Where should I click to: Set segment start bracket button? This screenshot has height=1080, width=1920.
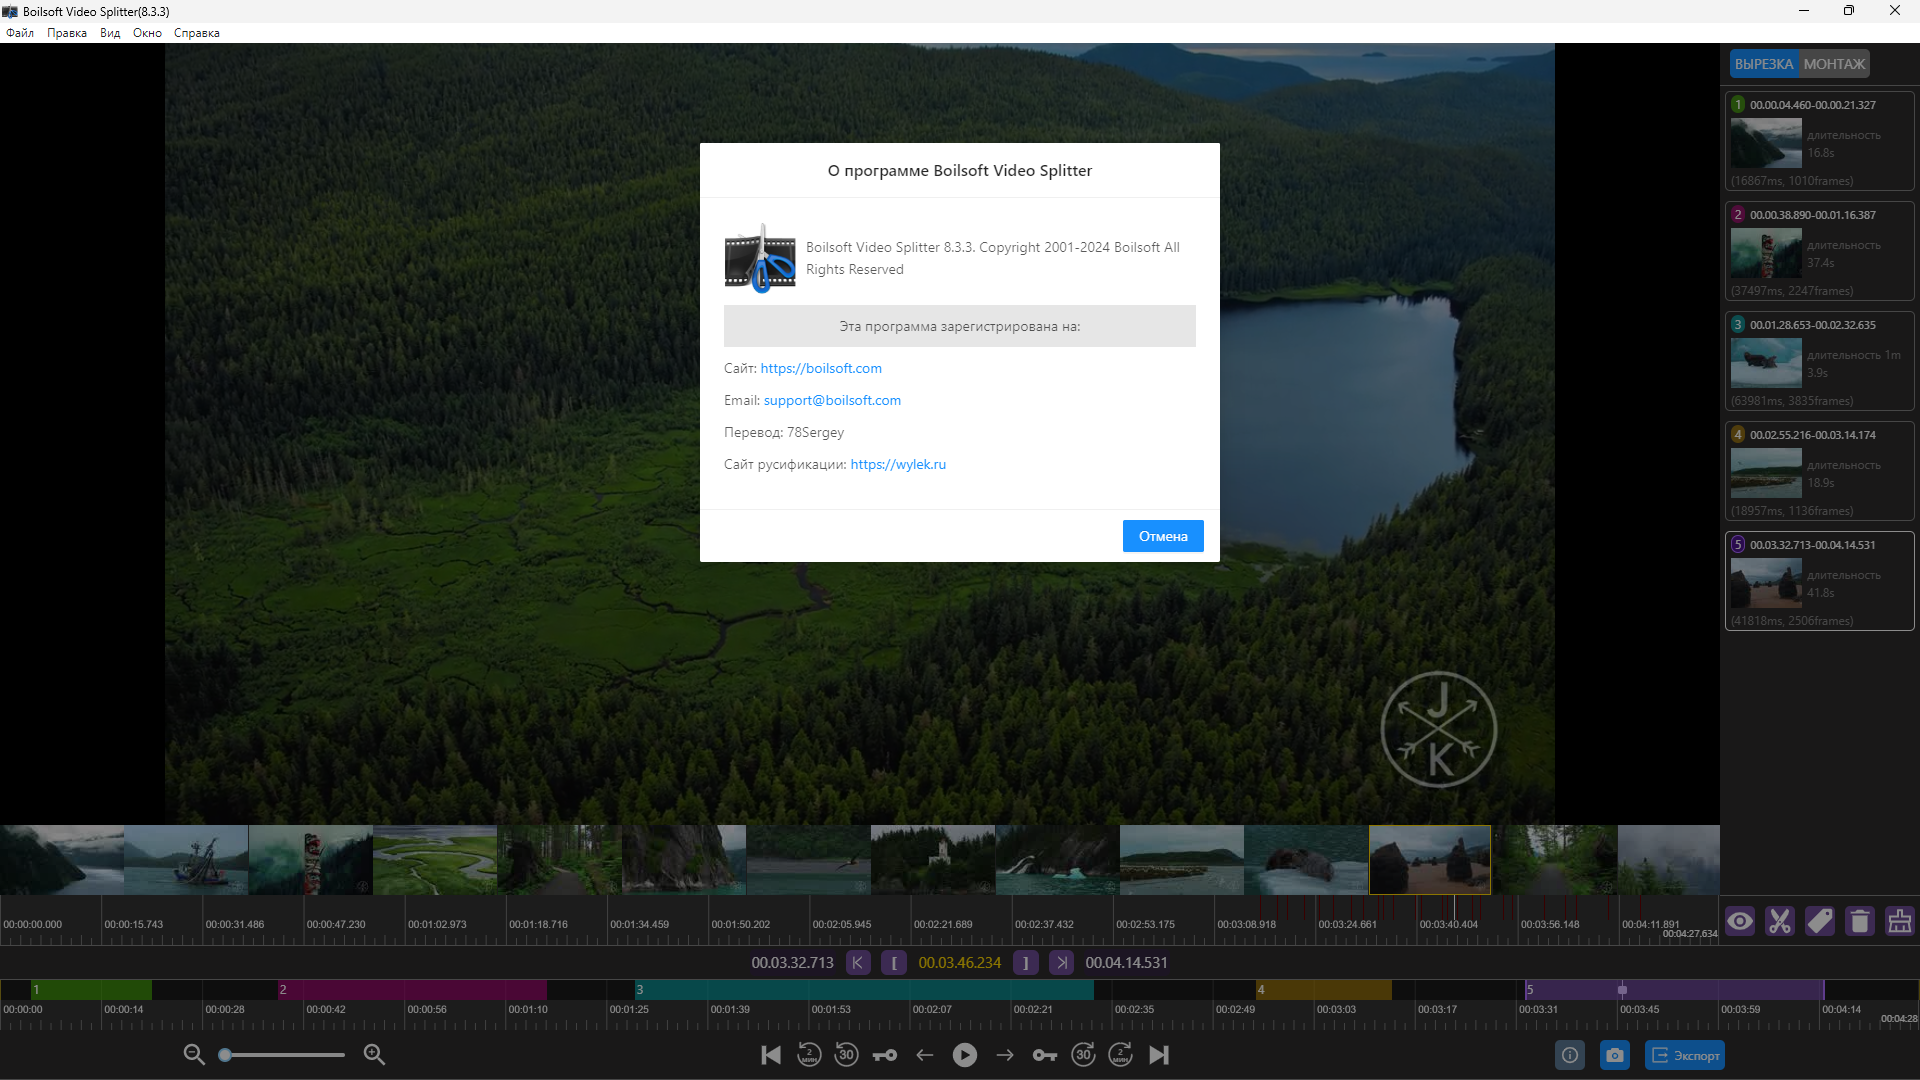click(894, 963)
